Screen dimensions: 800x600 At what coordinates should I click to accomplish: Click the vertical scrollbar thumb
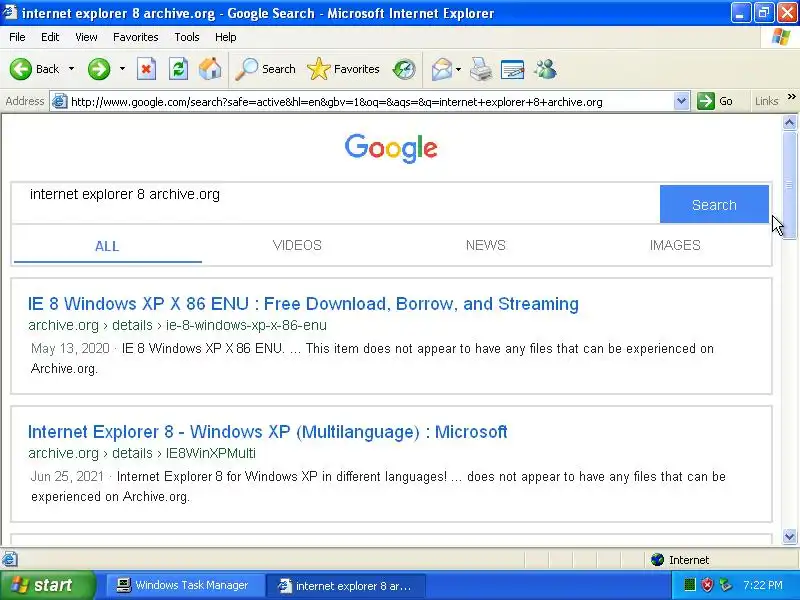coord(789,185)
